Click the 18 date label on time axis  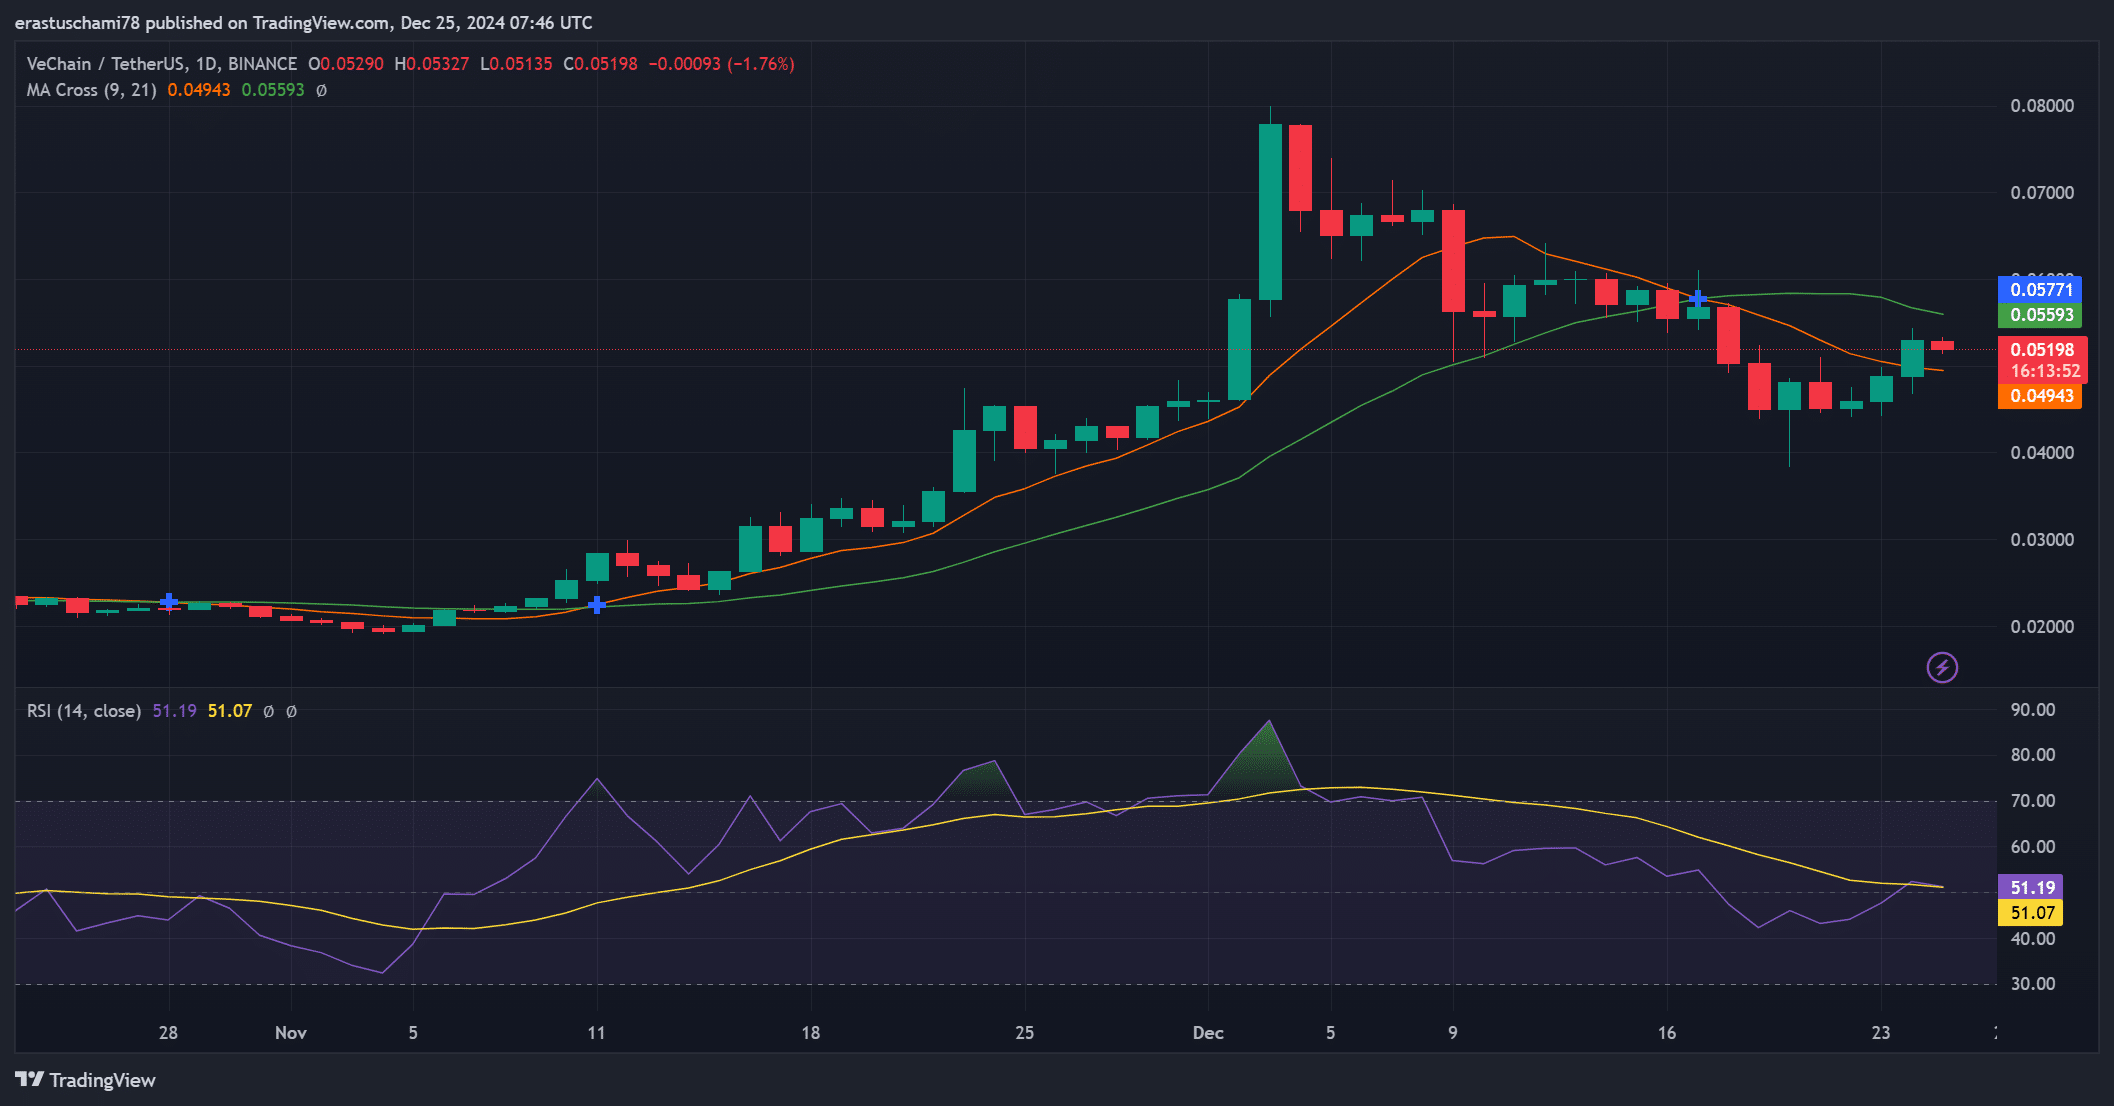[810, 1033]
